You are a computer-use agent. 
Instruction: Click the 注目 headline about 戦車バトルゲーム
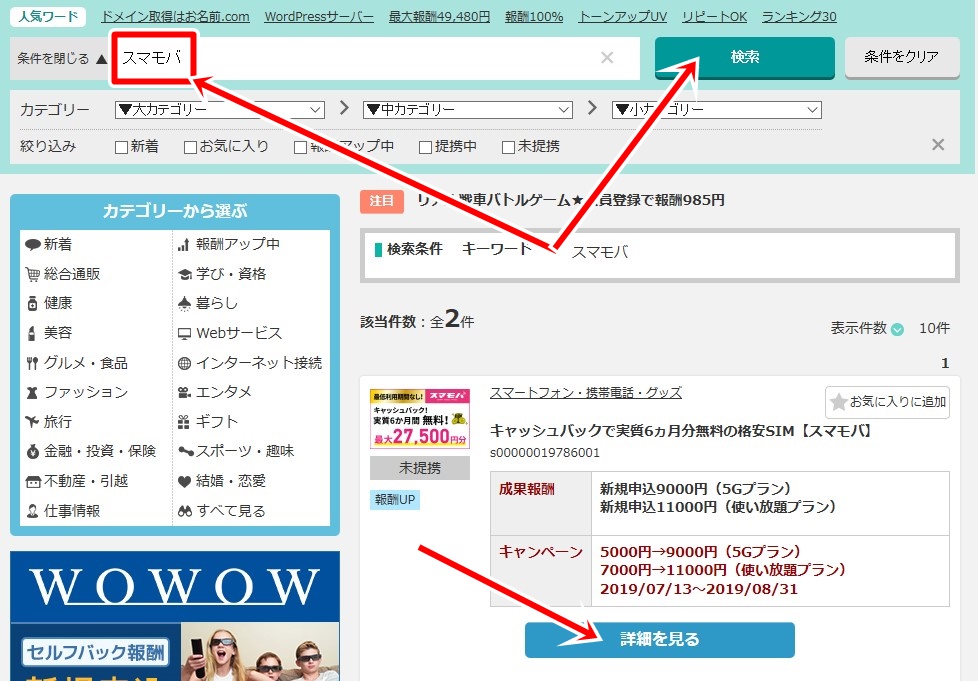570,200
